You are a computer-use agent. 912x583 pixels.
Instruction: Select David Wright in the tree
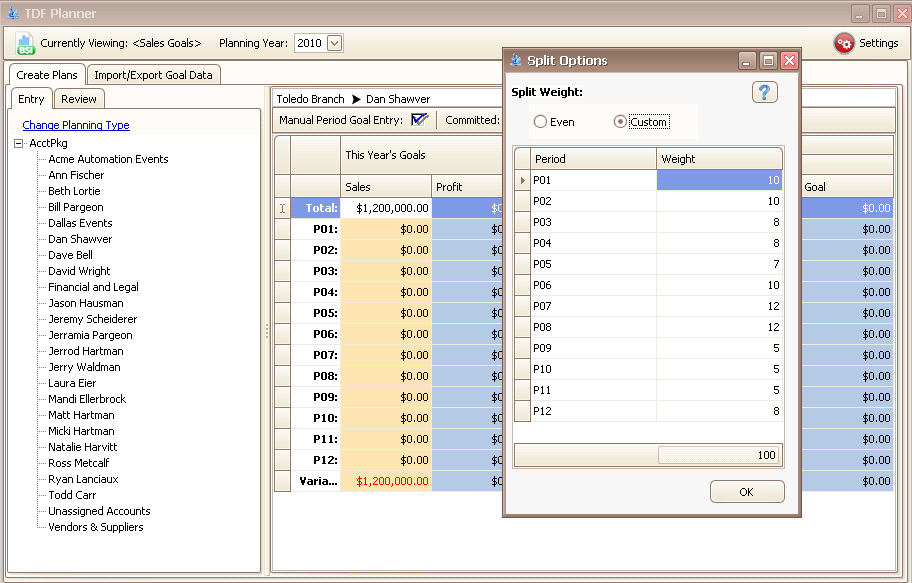coord(79,271)
